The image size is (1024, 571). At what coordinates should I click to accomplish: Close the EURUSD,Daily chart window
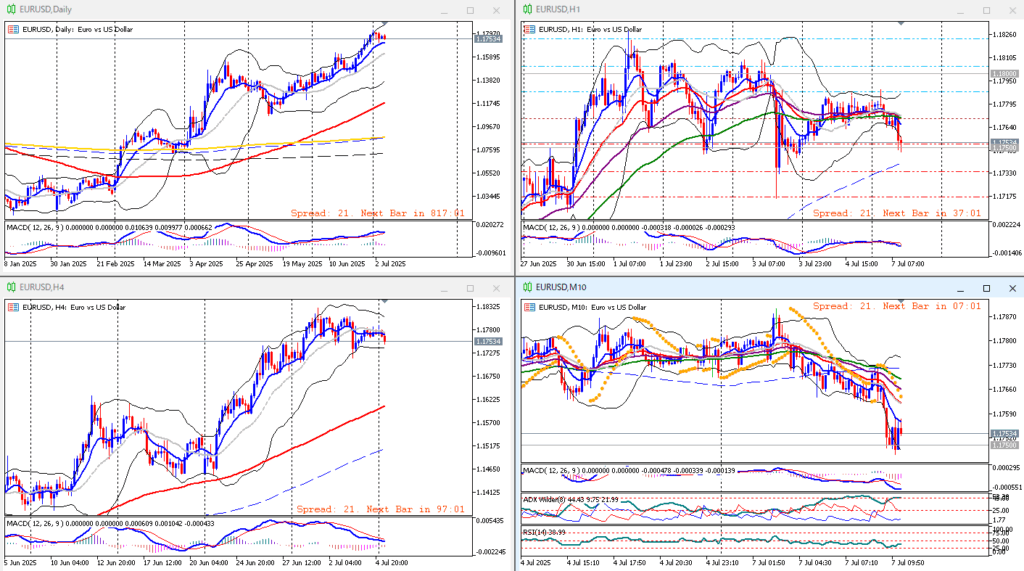[x=496, y=10]
